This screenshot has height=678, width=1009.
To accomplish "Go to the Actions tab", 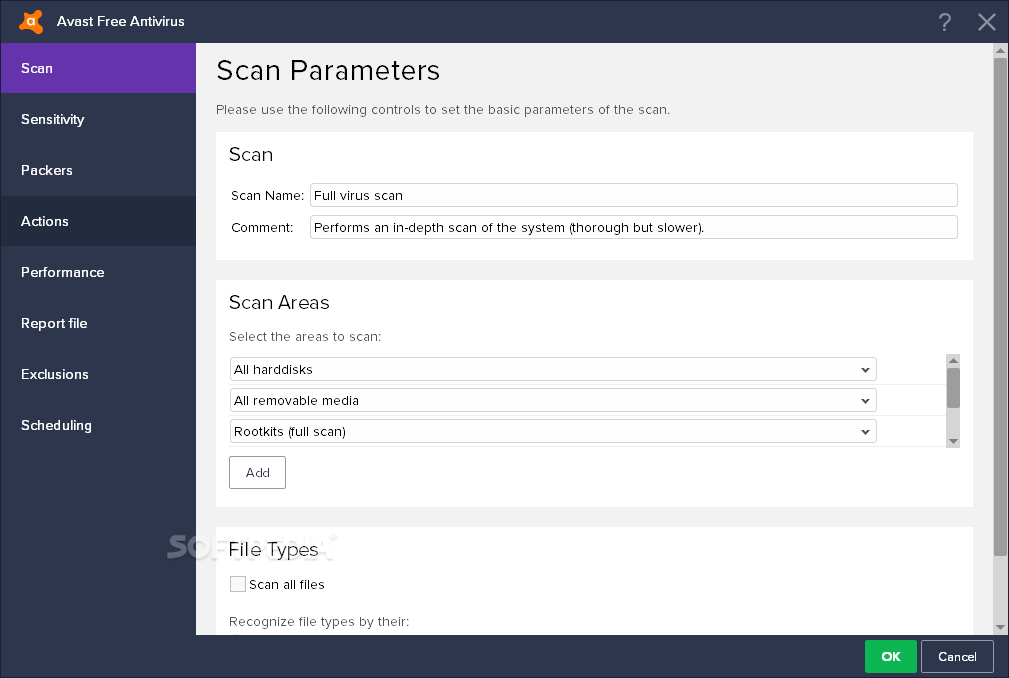I will (x=98, y=221).
